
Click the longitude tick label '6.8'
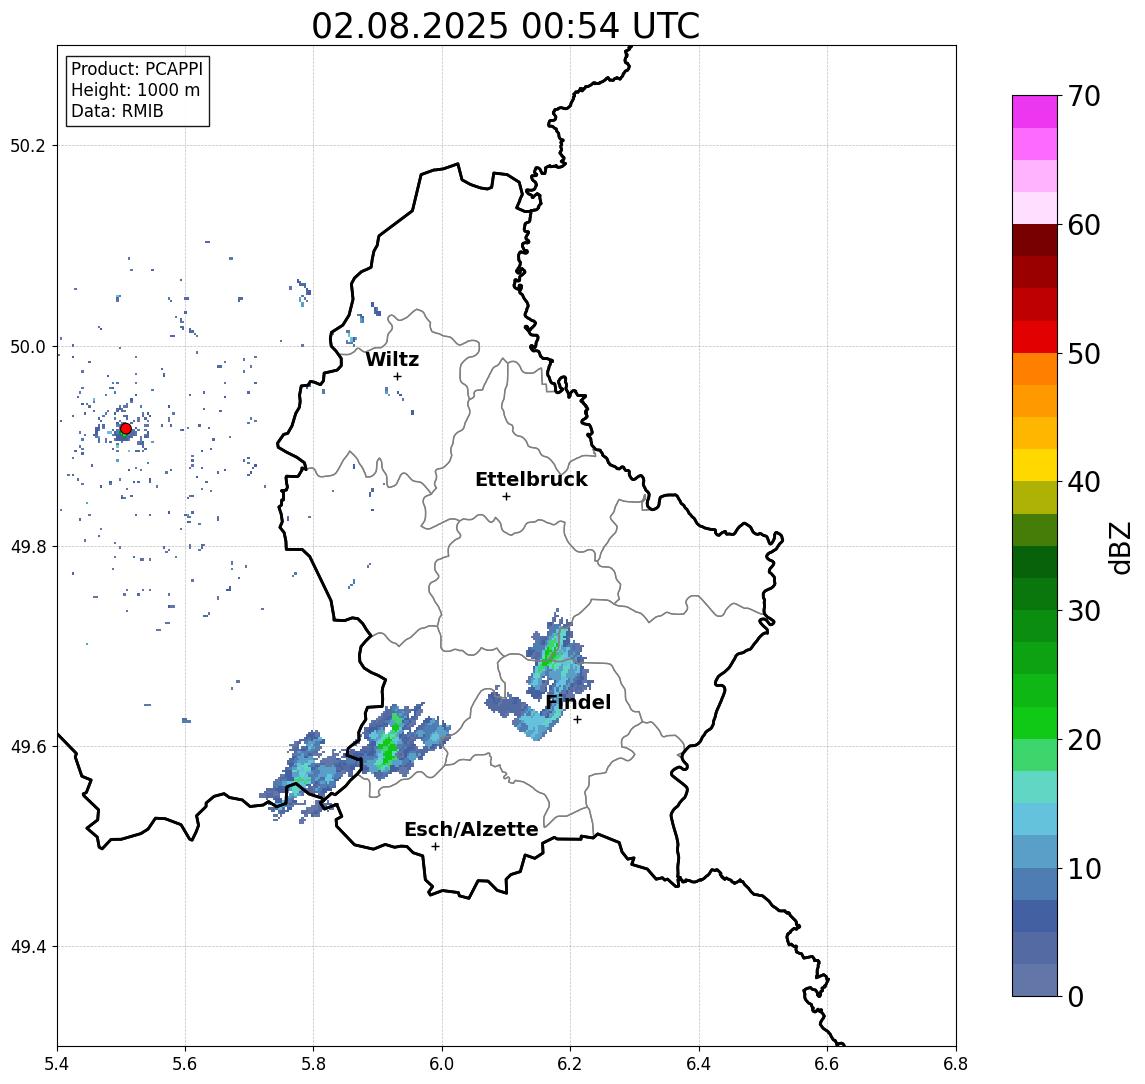(x=956, y=1064)
